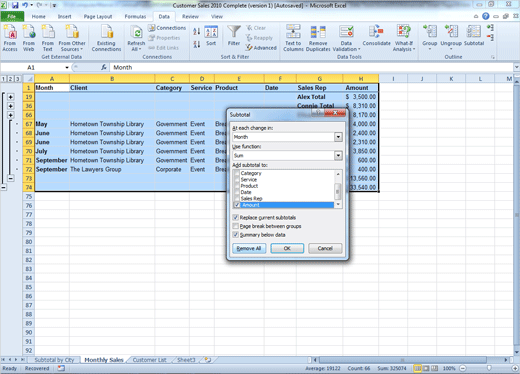The height and width of the screenshot is (374, 520).
Task: Click the zoom slider handle
Action: (x=489, y=368)
